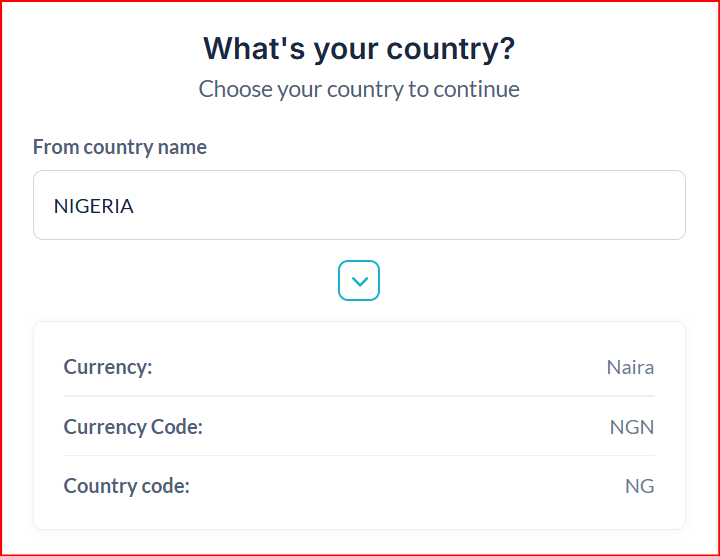The width and height of the screenshot is (720, 556).
Task: Click the "From country name" label
Action: [x=120, y=147]
